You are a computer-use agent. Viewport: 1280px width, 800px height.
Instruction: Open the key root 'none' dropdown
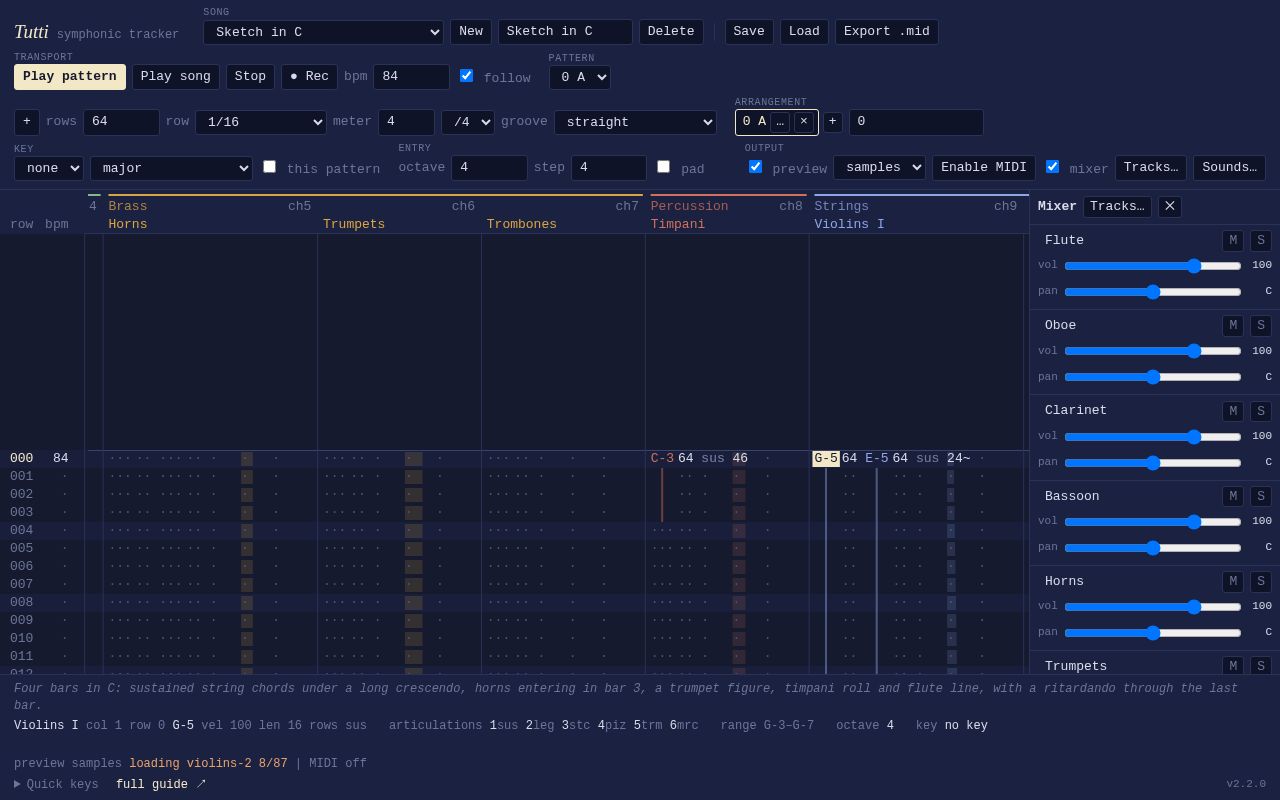click(x=49, y=168)
